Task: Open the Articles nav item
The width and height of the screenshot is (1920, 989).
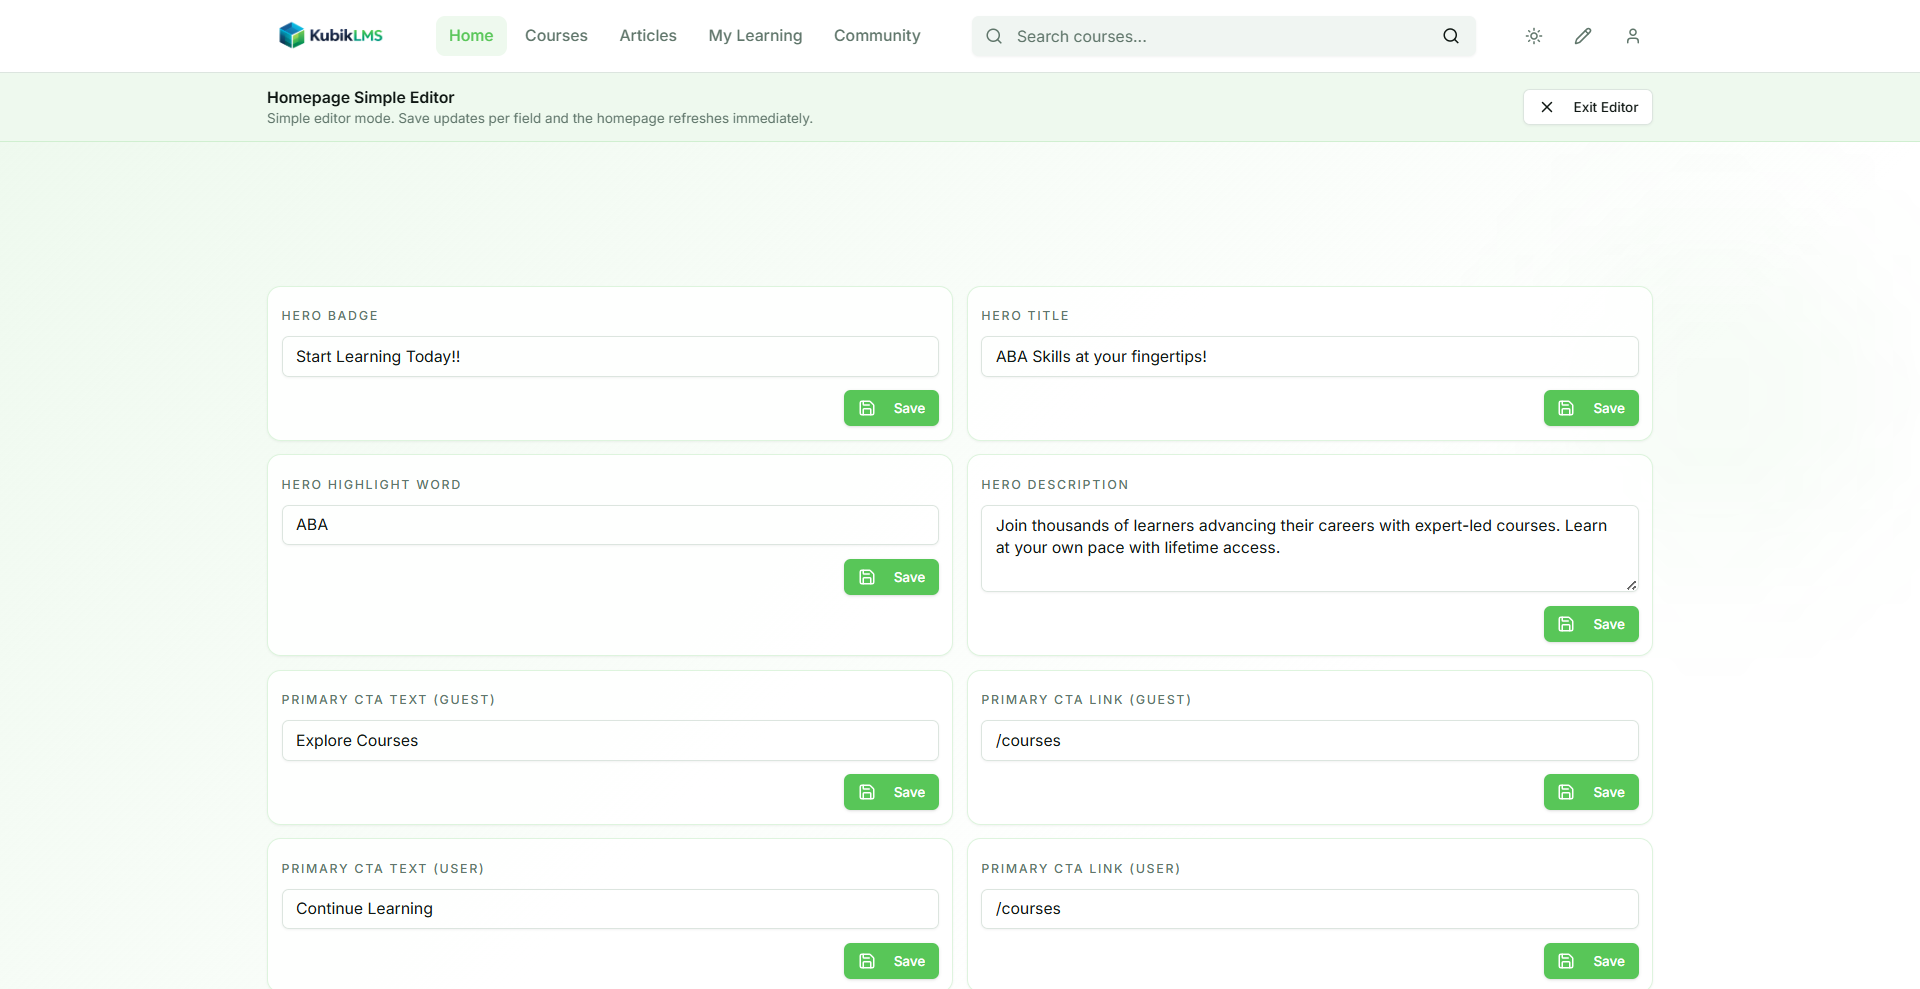Action: pyautogui.click(x=648, y=36)
